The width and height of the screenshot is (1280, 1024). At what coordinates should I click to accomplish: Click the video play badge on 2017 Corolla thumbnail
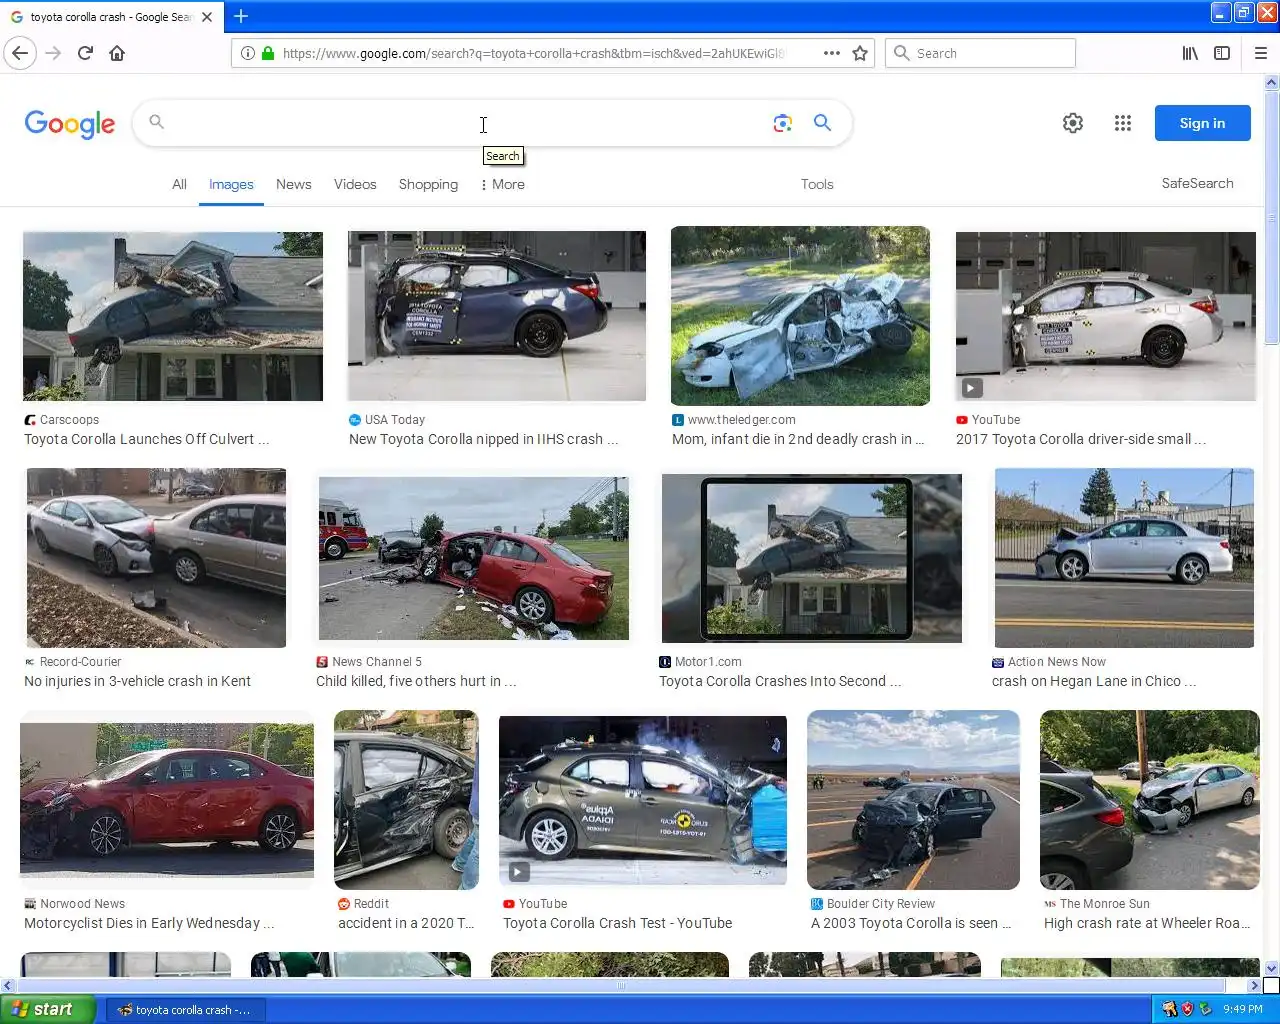tap(972, 388)
